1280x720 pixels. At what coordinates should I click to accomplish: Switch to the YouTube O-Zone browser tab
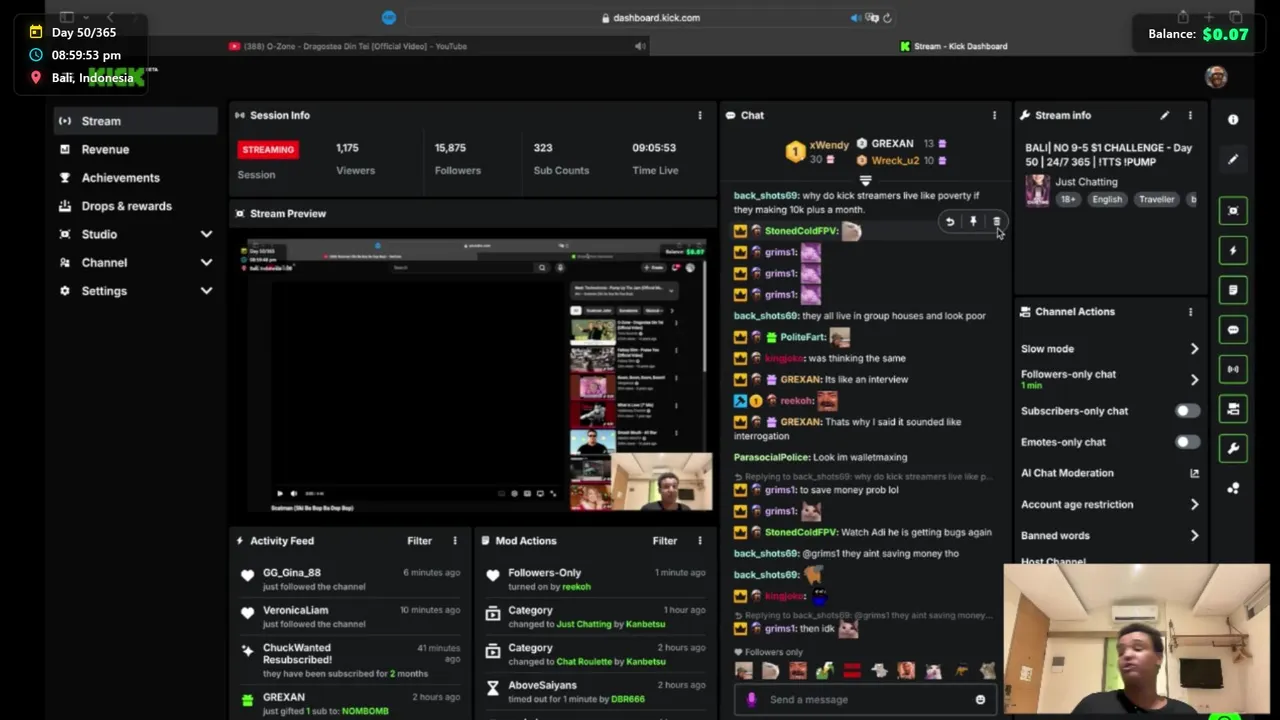(348, 46)
